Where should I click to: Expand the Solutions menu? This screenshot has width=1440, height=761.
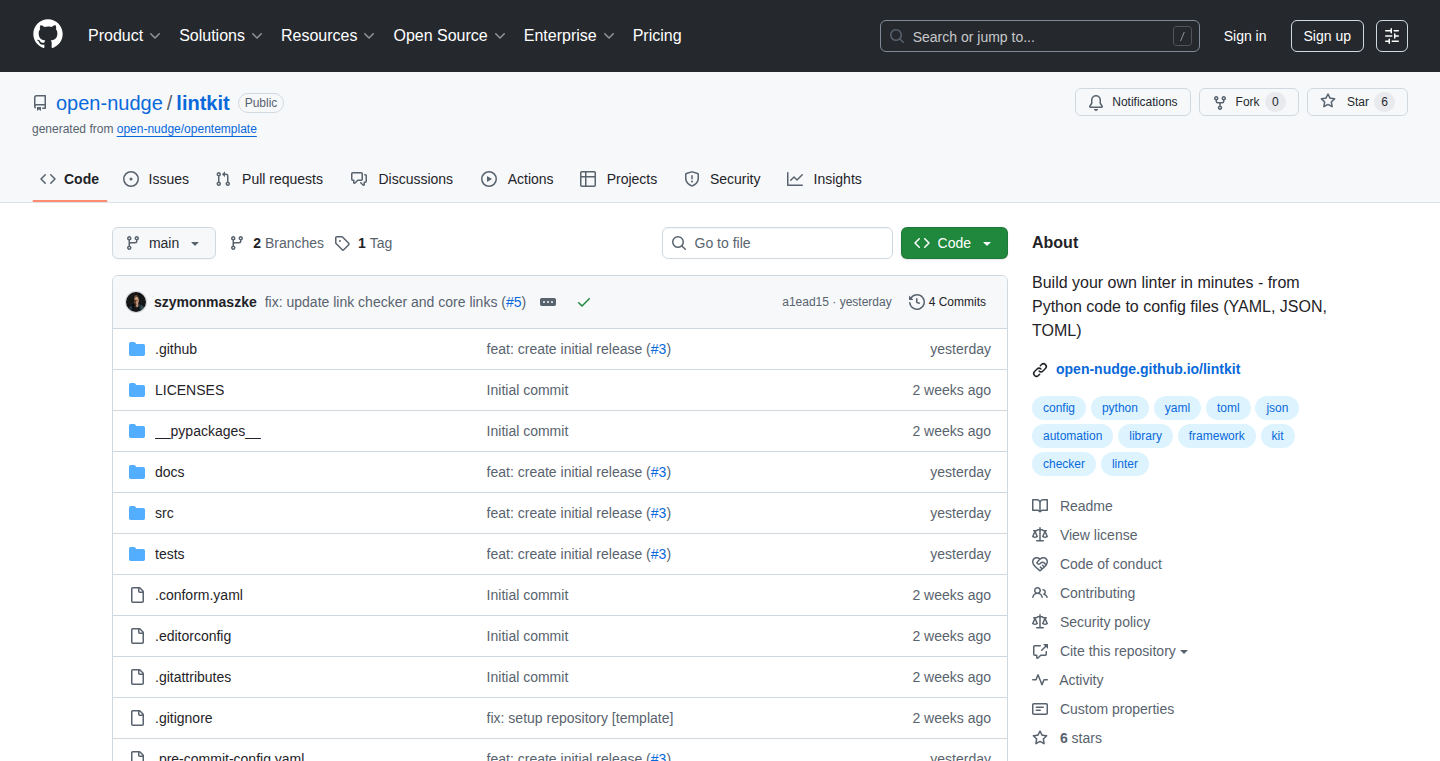[x=221, y=36]
